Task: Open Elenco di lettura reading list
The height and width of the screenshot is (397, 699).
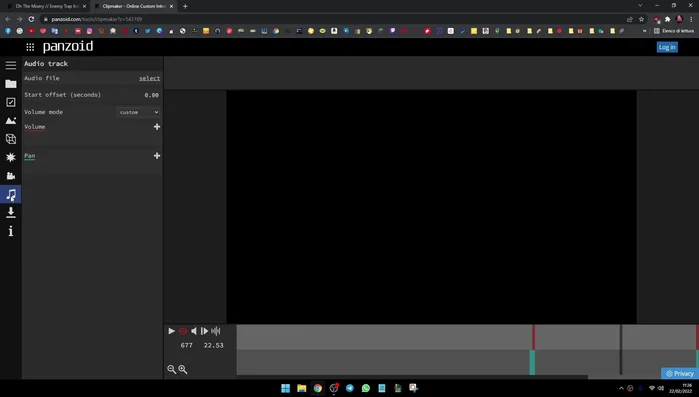Action: pyautogui.click(x=674, y=31)
